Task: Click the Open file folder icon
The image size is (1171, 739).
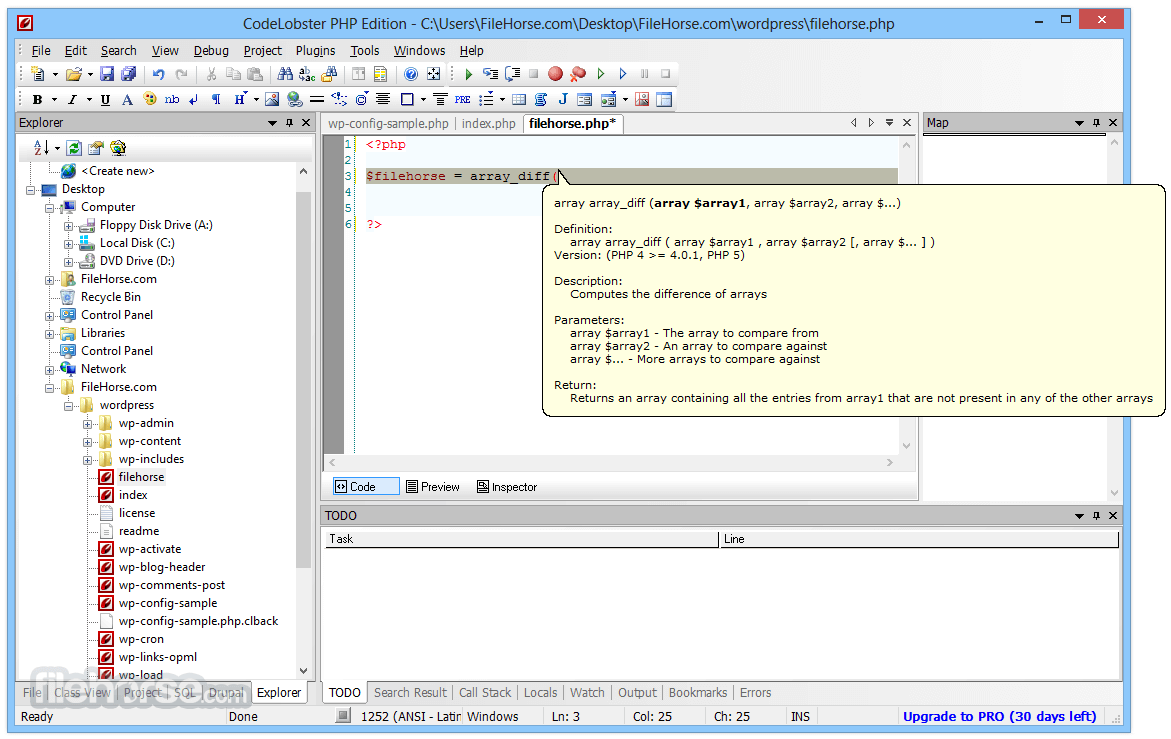Action: click(73, 74)
